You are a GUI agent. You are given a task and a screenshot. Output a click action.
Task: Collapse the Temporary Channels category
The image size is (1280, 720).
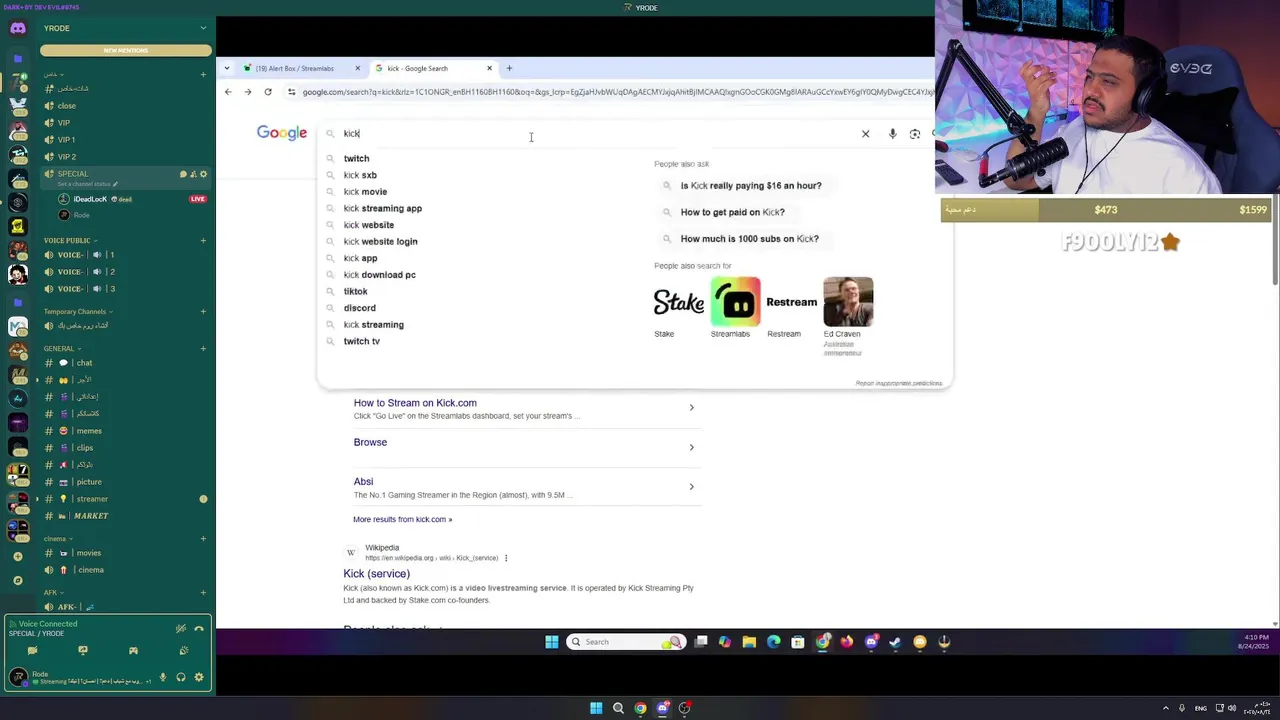pyautogui.click(x=78, y=311)
